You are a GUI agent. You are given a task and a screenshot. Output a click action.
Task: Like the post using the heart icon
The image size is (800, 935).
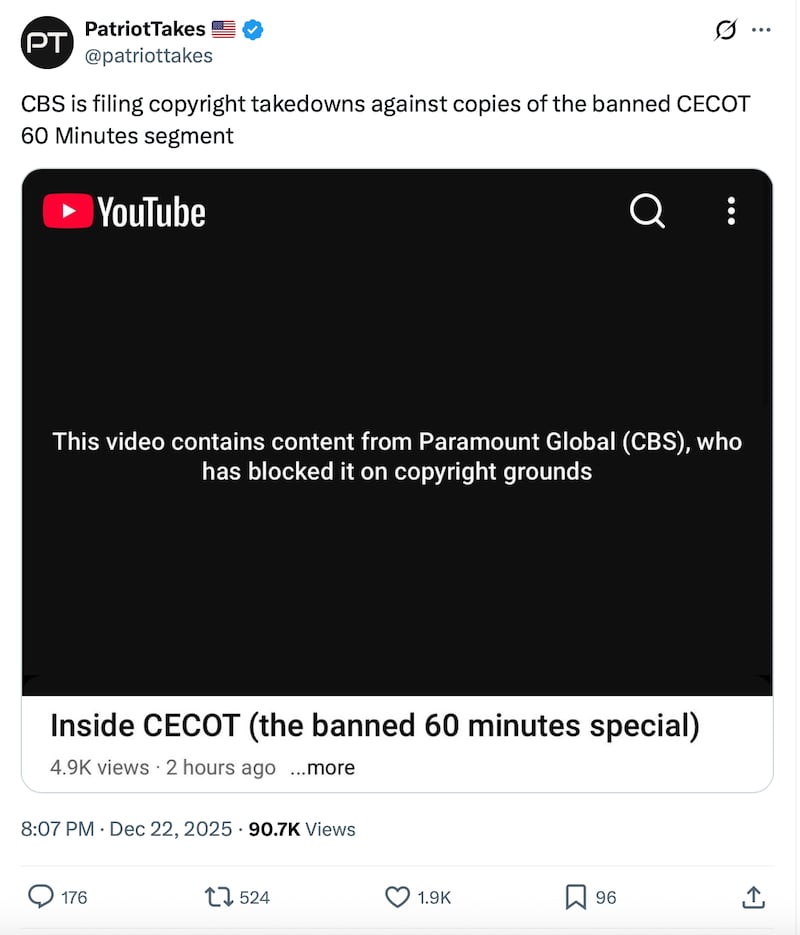tap(395, 897)
